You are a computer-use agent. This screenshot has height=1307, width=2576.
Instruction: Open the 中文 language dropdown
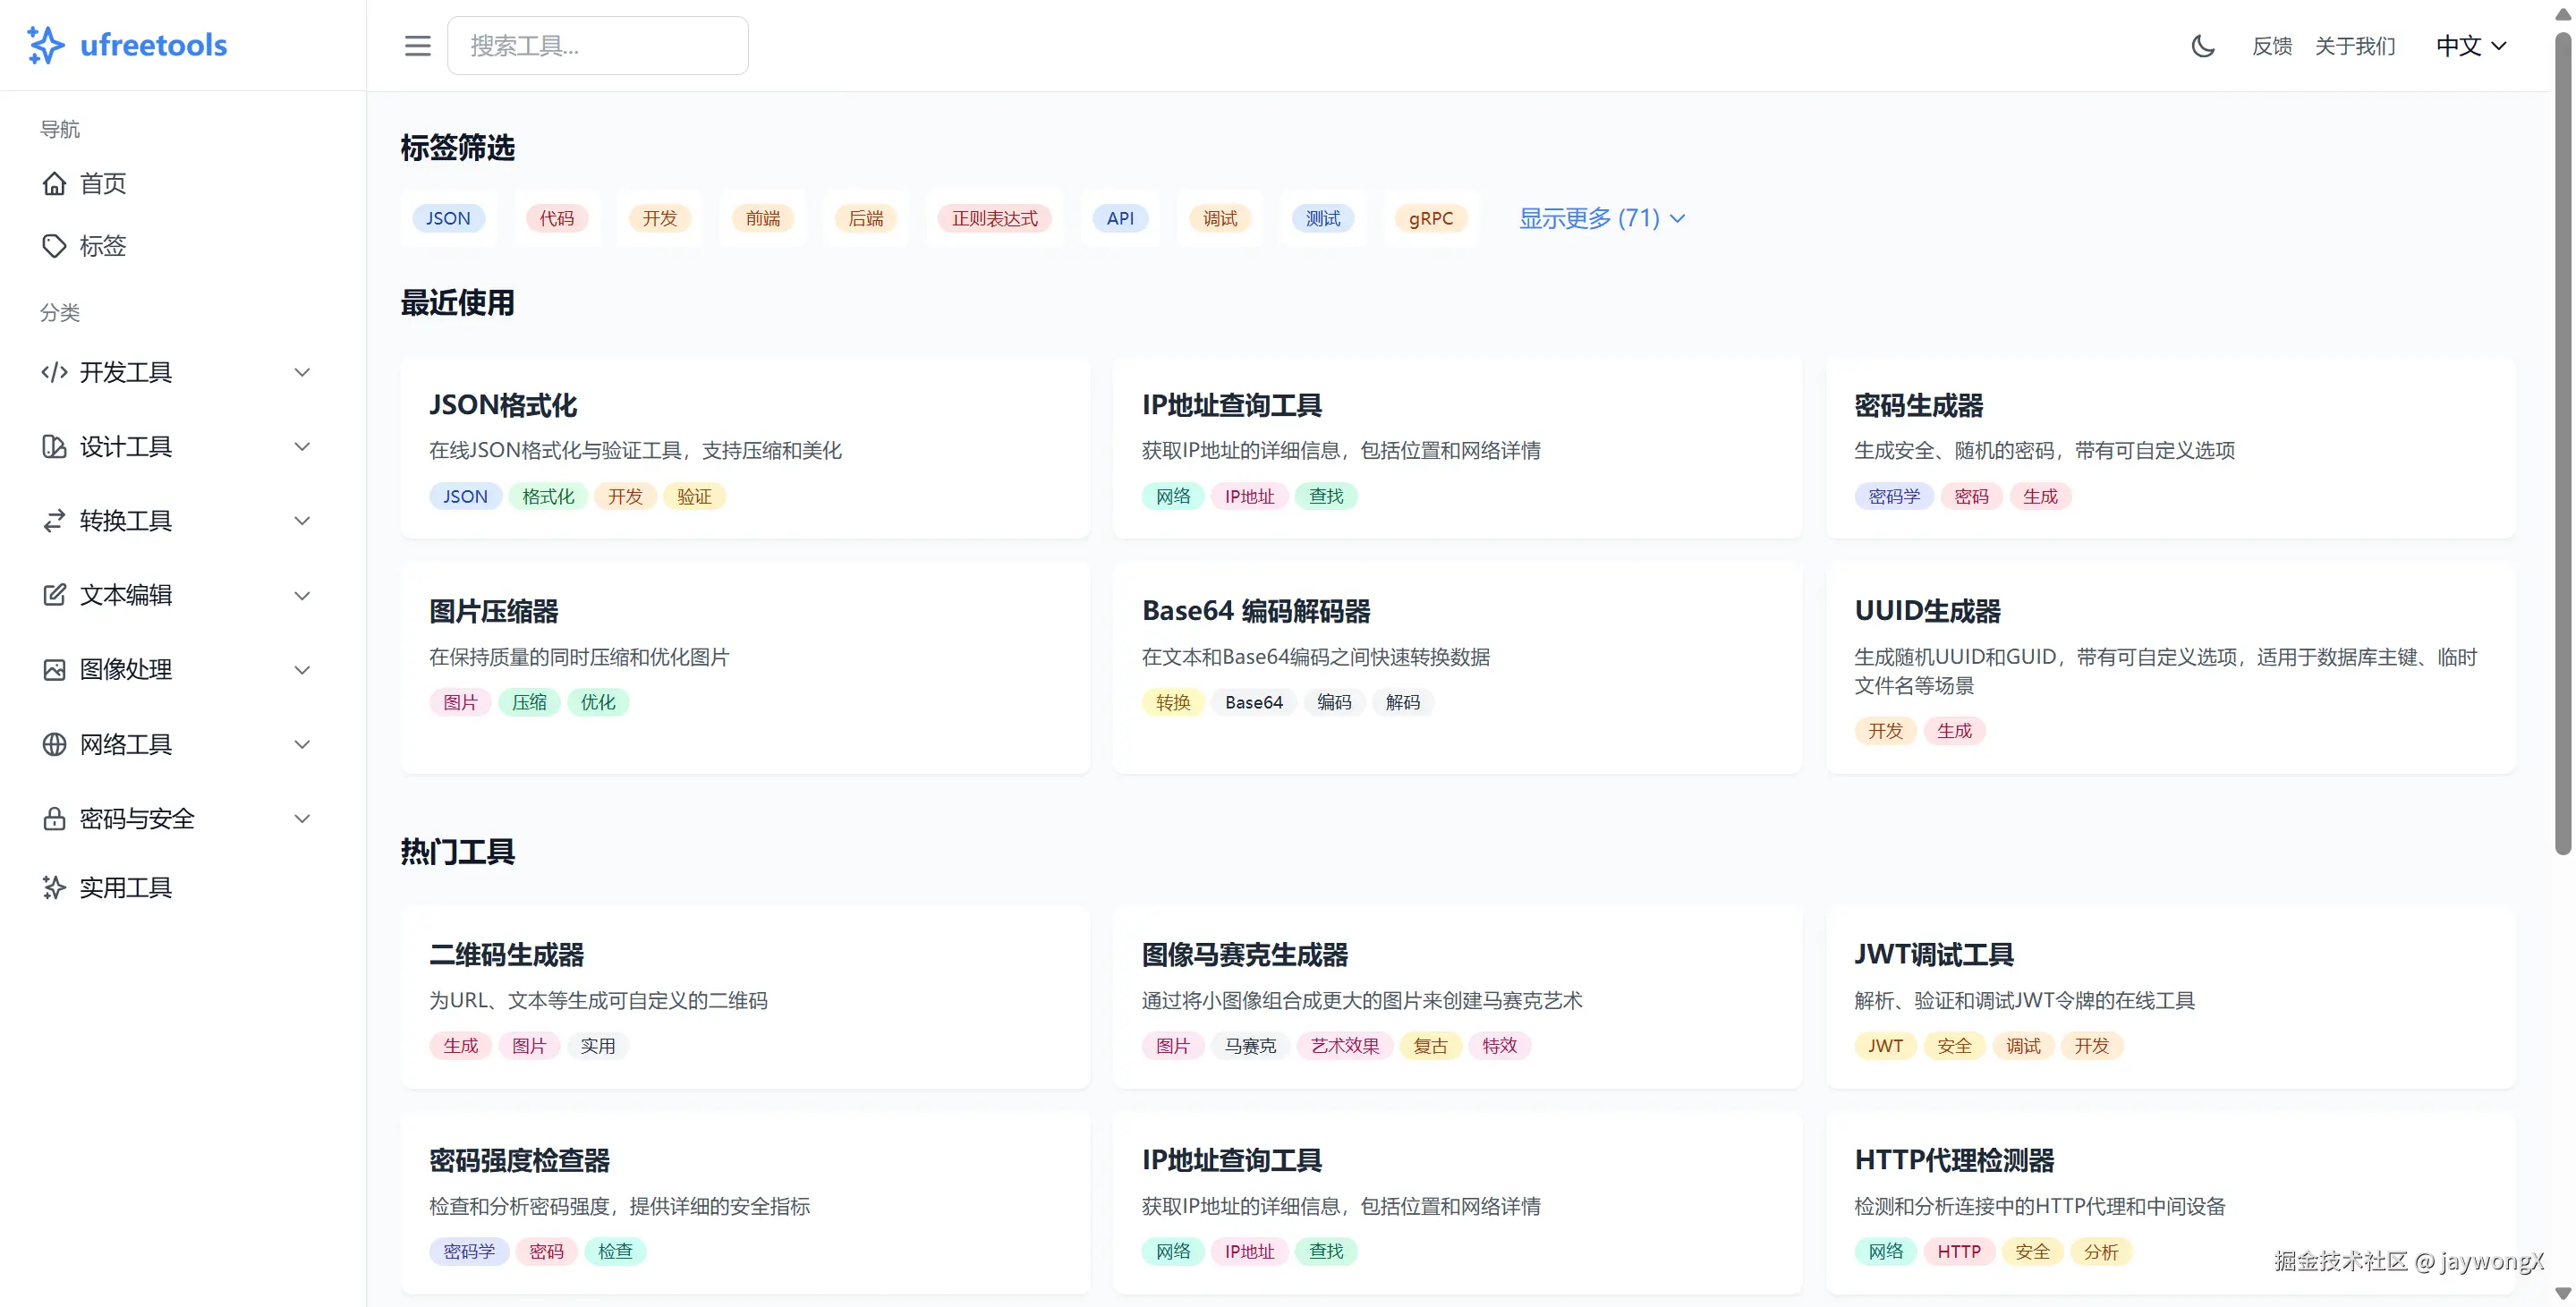(x=2470, y=45)
